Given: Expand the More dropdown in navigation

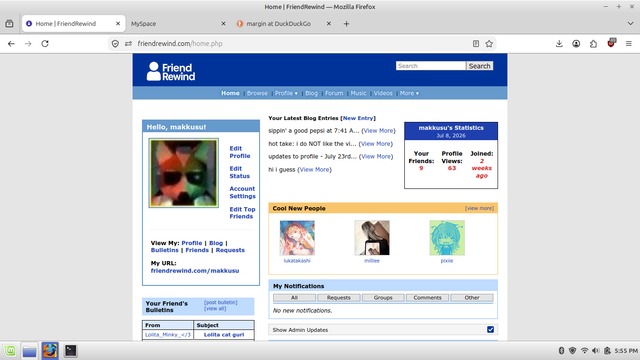Looking at the screenshot, I should tap(409, 93).
